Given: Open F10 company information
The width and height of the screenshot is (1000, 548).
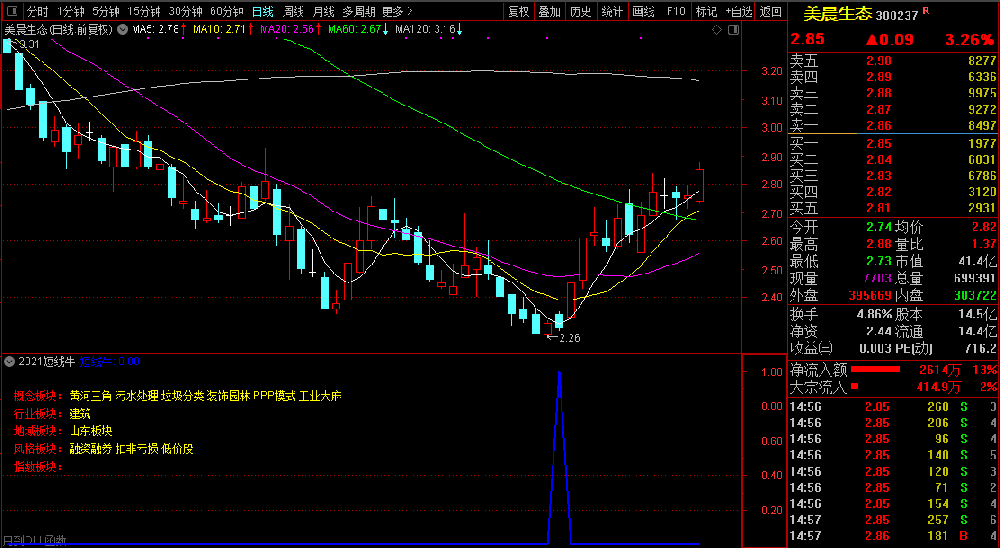Looking at the screenshot, I should [x=676, y=12].
